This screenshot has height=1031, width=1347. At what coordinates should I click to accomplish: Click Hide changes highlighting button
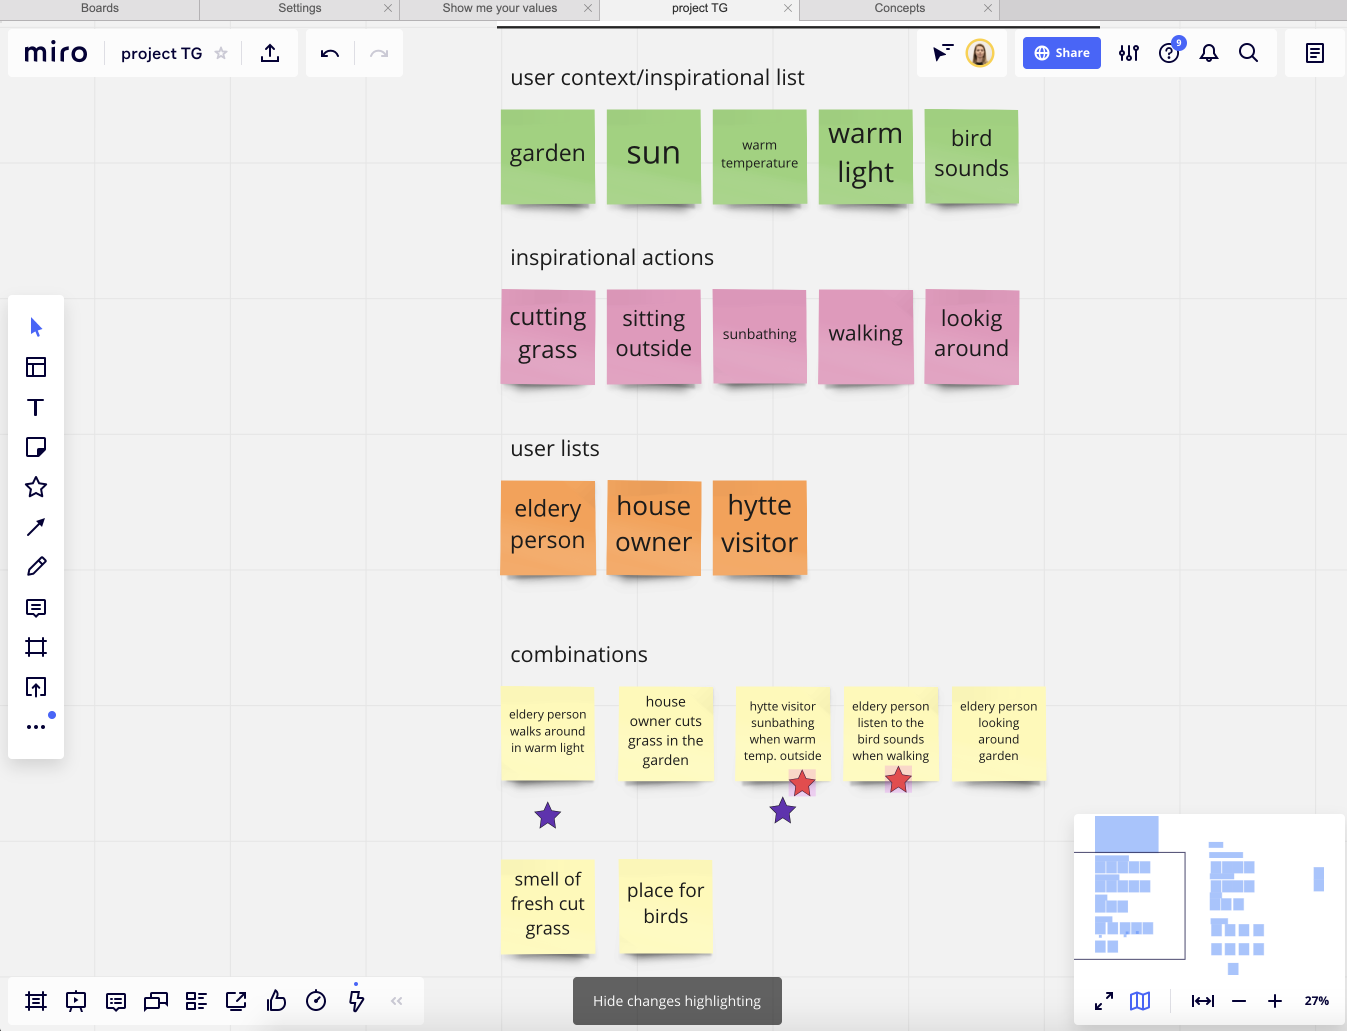click(x=677, y=1001)
